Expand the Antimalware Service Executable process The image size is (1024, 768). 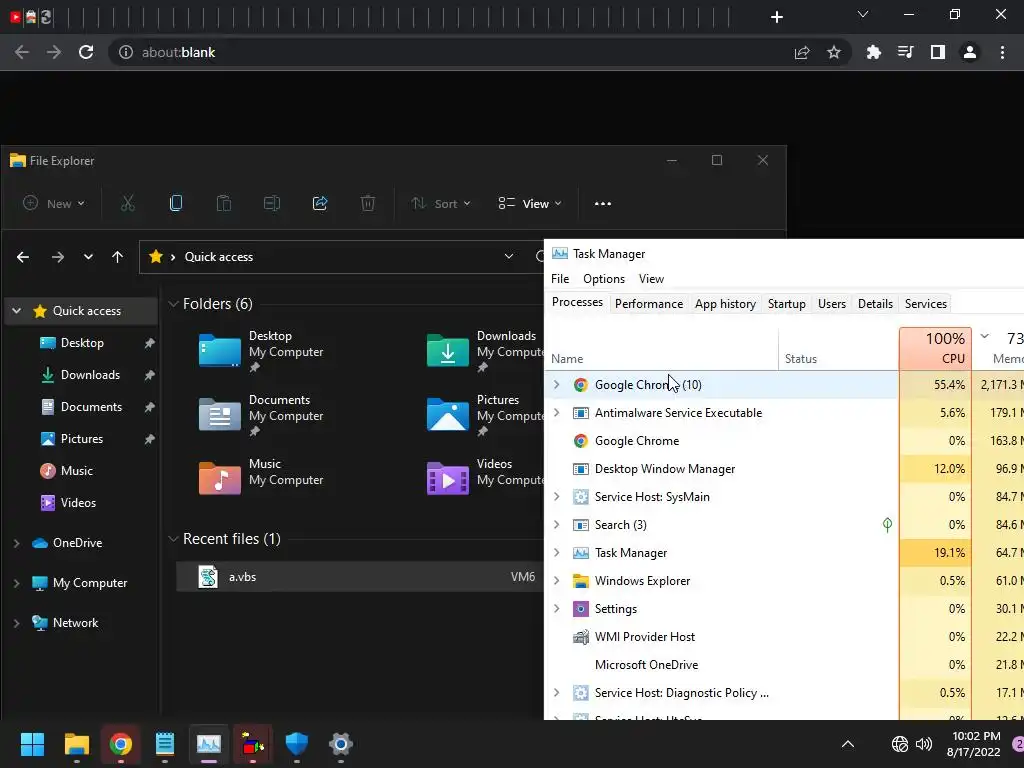pos(556,413)
